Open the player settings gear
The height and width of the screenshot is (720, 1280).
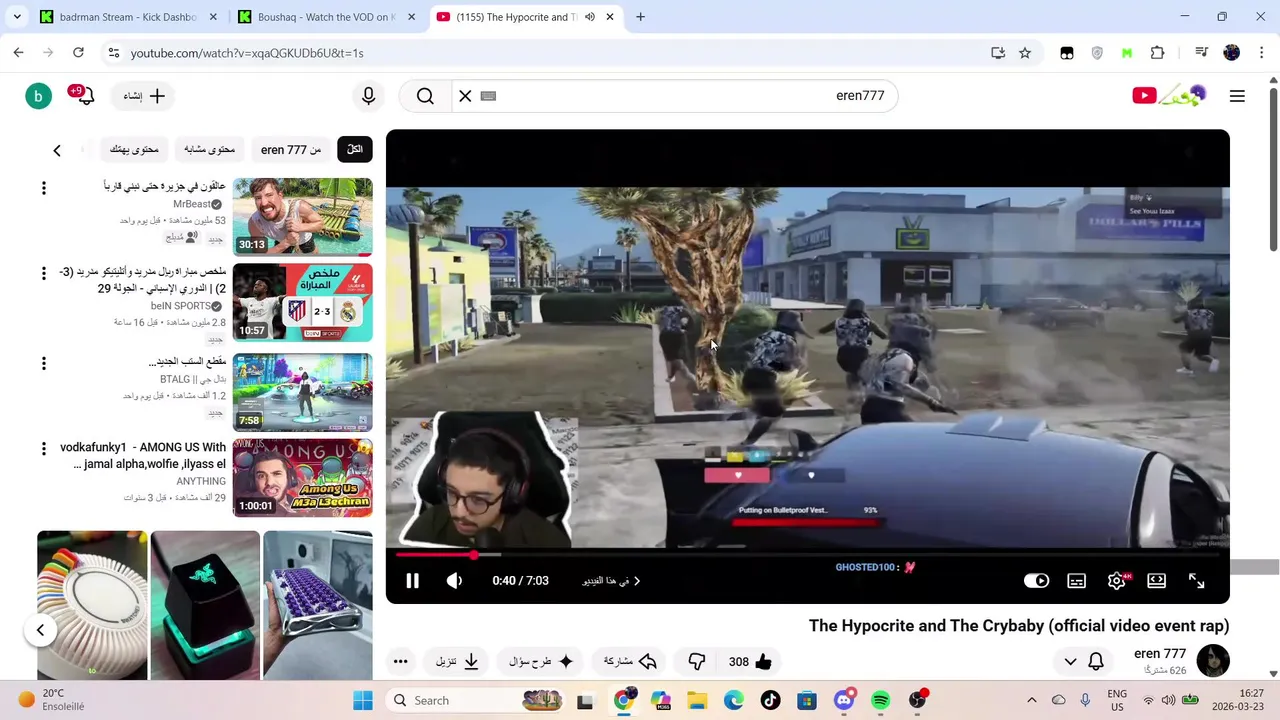tap(1116, 581)
